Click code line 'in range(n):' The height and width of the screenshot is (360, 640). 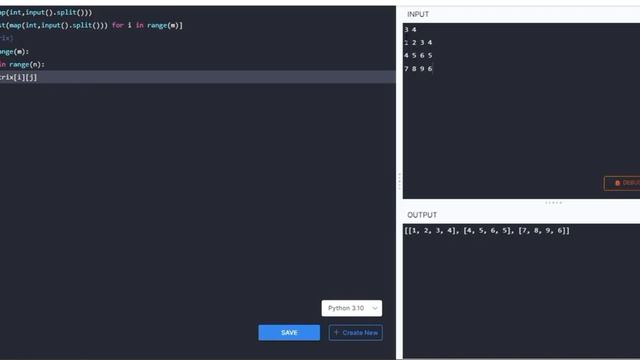(x=22, y=64)
